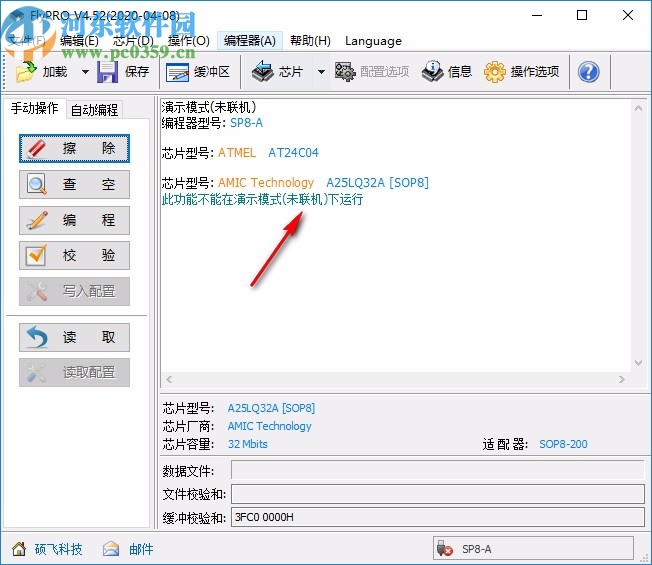Click the log scroll up arrow
This screenshot has height=565, width=652.
(638, 109)
